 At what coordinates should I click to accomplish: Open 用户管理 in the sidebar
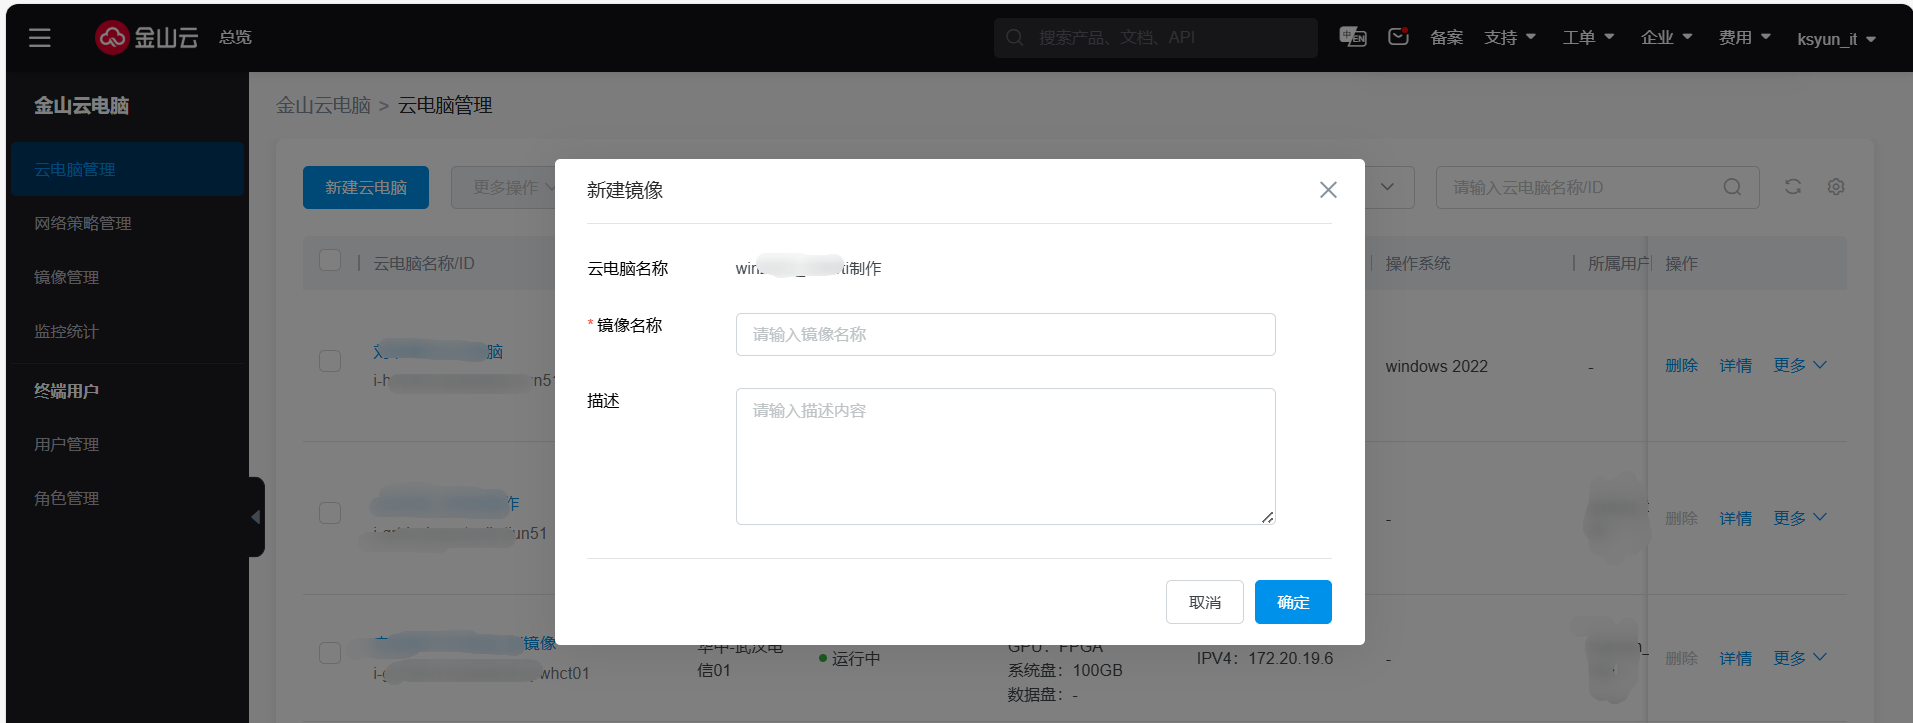tap(67, 444)
